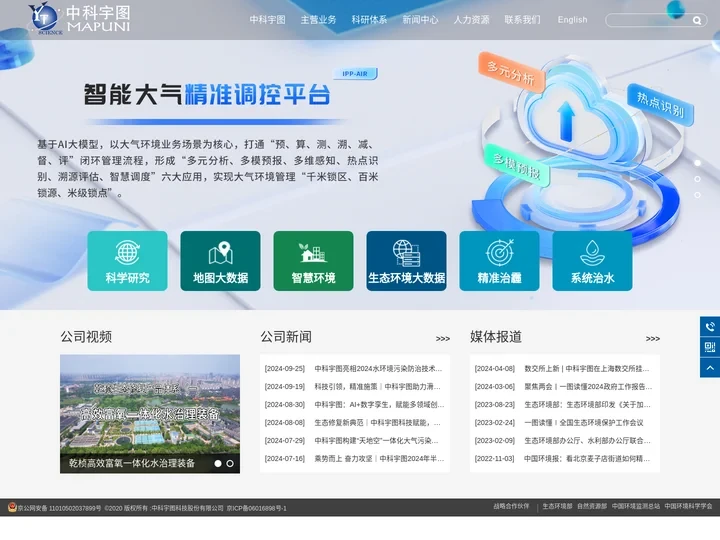720x540 pixels.
Task: Click the 智能大气精准调控平台 banner title
Action: click(x=207, y=95)
